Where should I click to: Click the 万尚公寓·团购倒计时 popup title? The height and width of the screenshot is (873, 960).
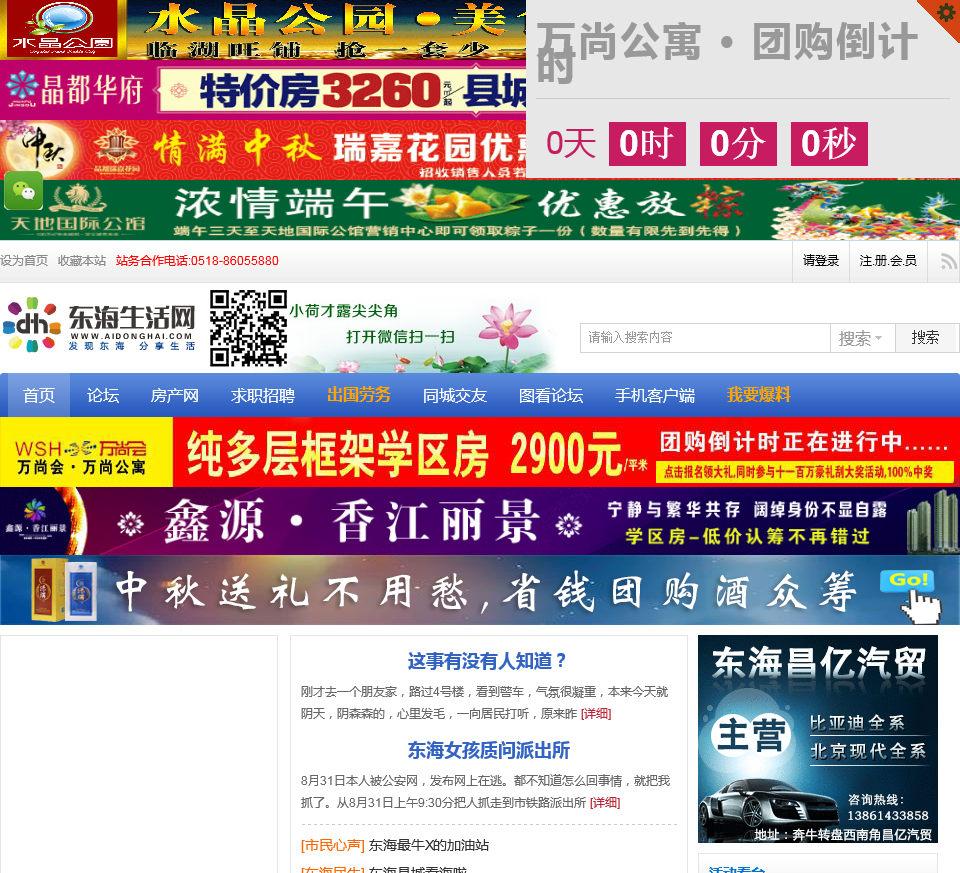coord(727,52)
